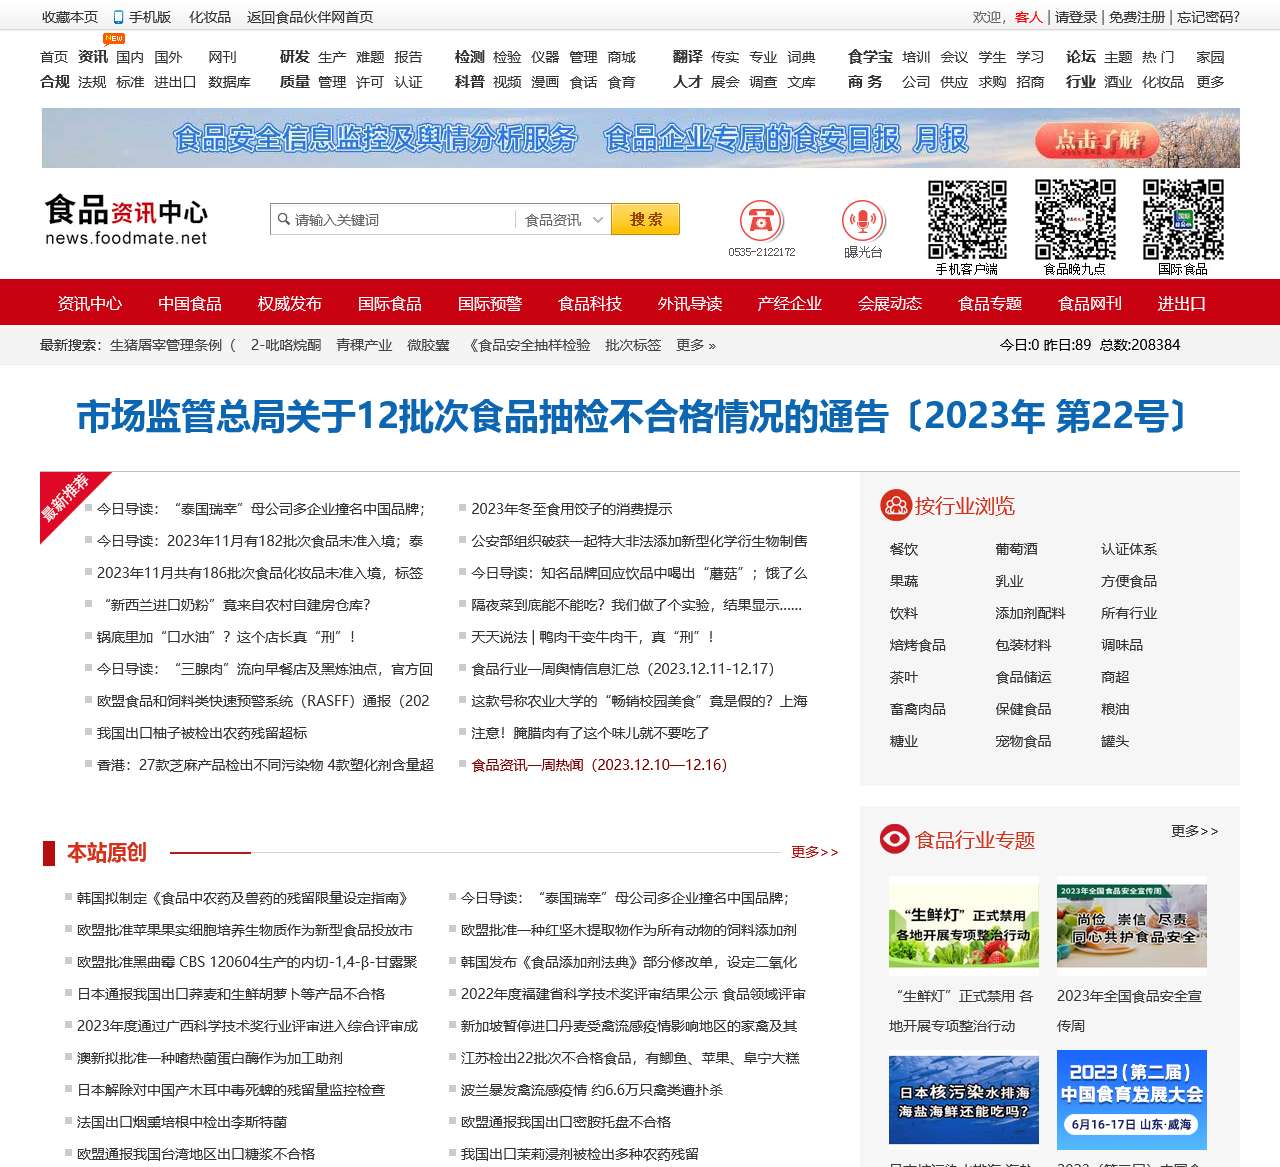Click the 国际食品 QR code
This screenshot has height=1167, width=1280.
[x=1183, y=220]
